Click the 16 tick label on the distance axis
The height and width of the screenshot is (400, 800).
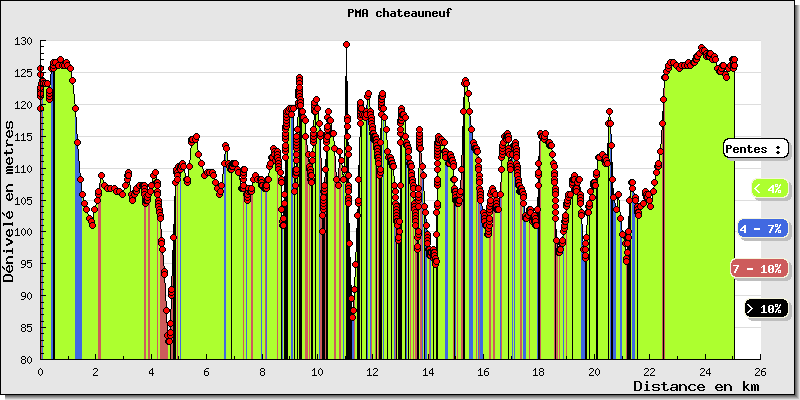pyautogui.click(x=484, y=371)
